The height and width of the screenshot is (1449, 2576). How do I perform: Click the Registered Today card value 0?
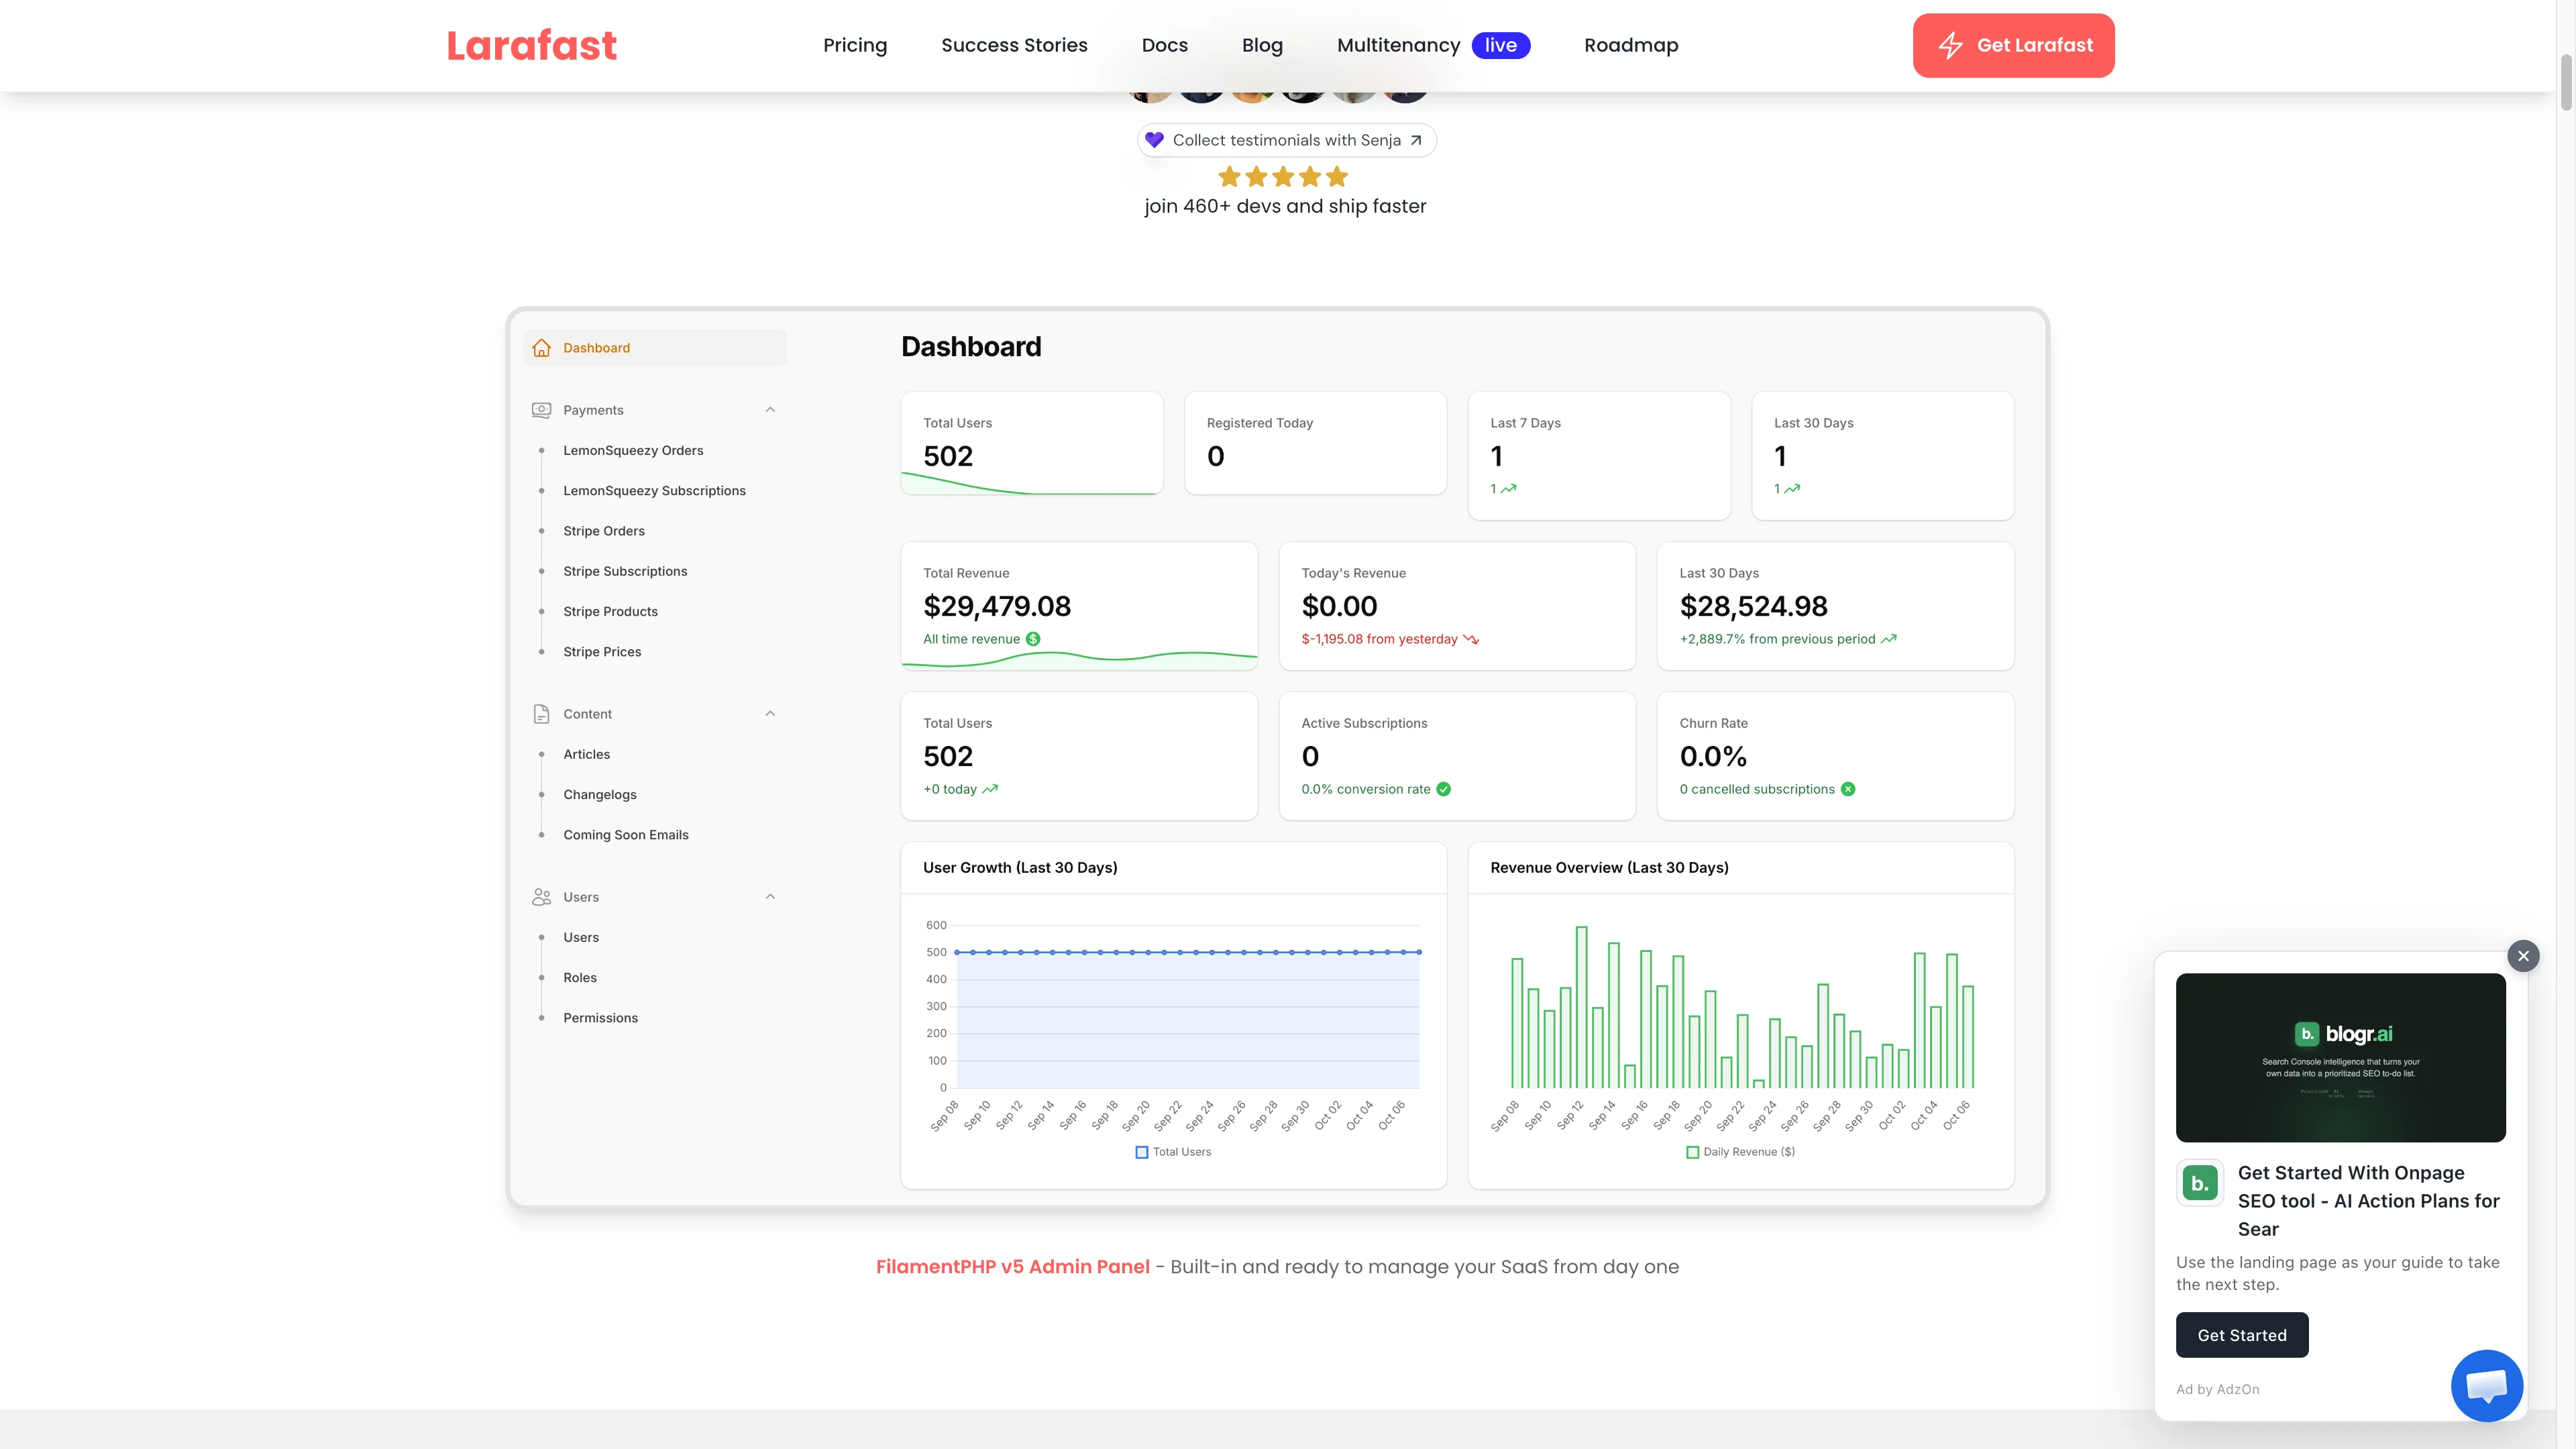point(1215,456)
